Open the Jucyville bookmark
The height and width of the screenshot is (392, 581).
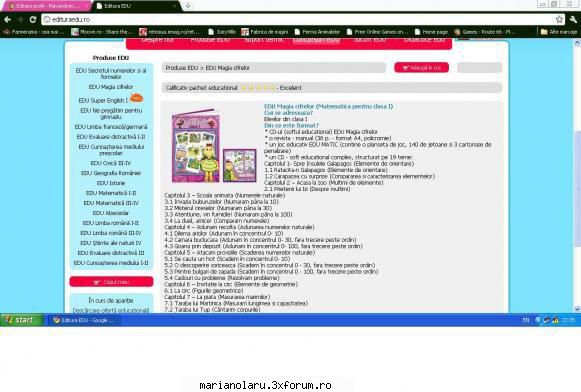(222, 32)
